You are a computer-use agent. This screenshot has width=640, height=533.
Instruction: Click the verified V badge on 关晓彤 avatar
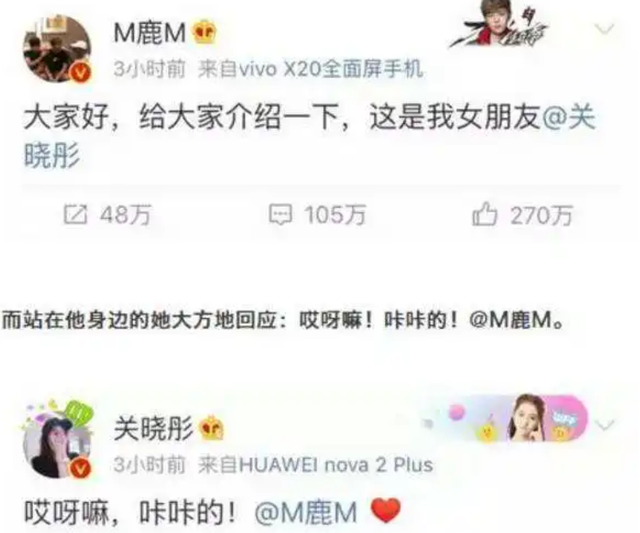pyautogui.click(x=80, y=468)
